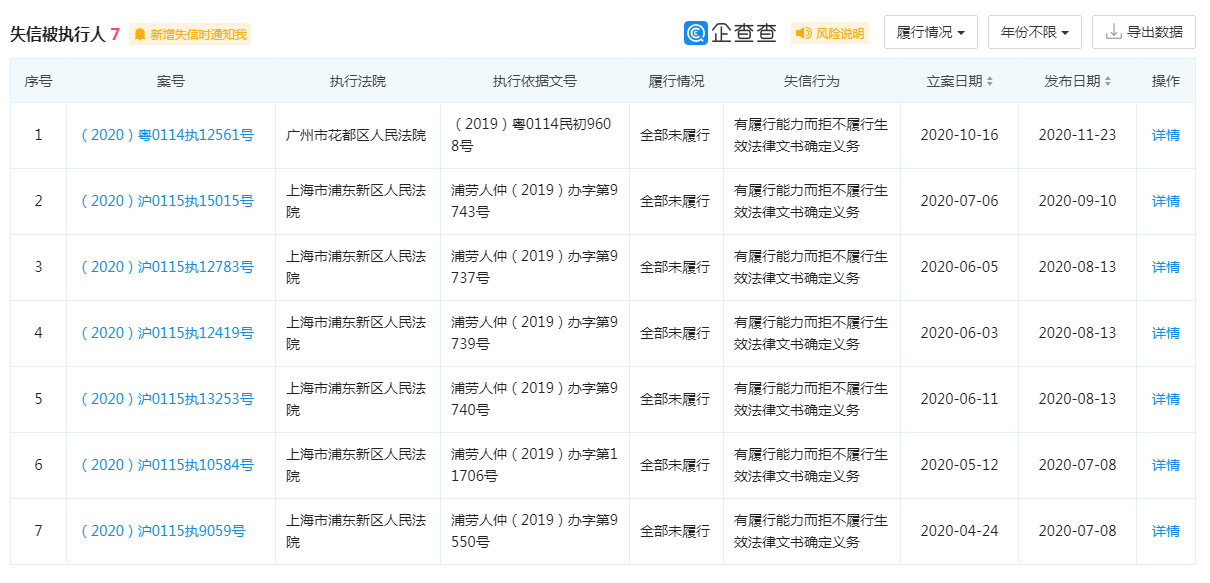Open case (2020)沪0115执12783号
This screenshot has height=583, width=1210.
click(167, 267)
